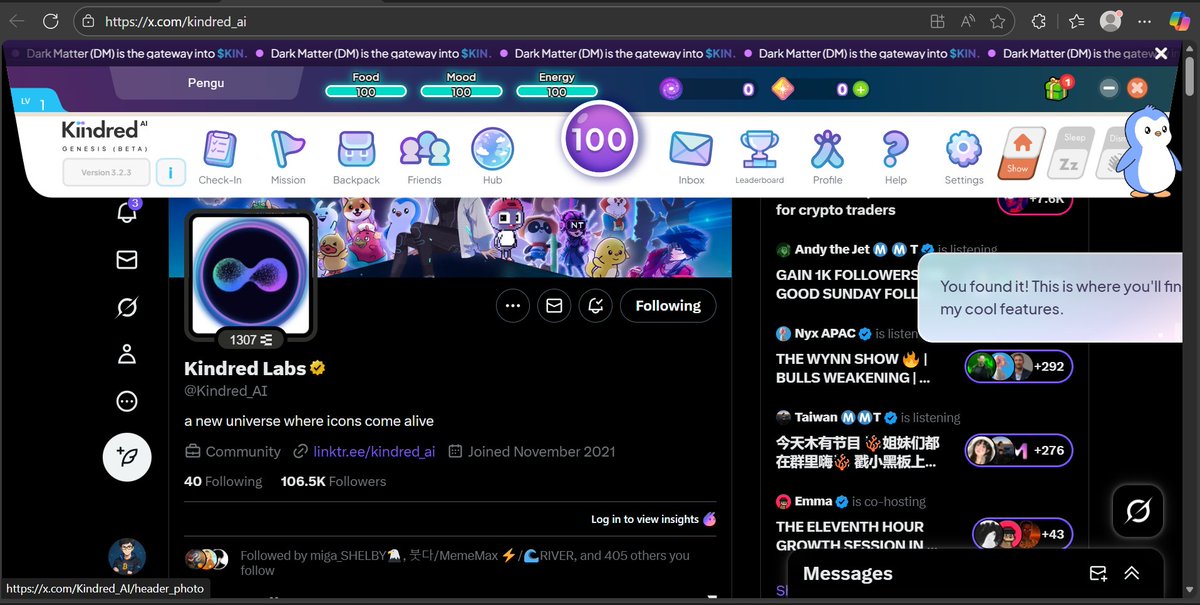The image size is (1200, 605).
Task: Open the 40 Following list
Action: tap(223, 481)
